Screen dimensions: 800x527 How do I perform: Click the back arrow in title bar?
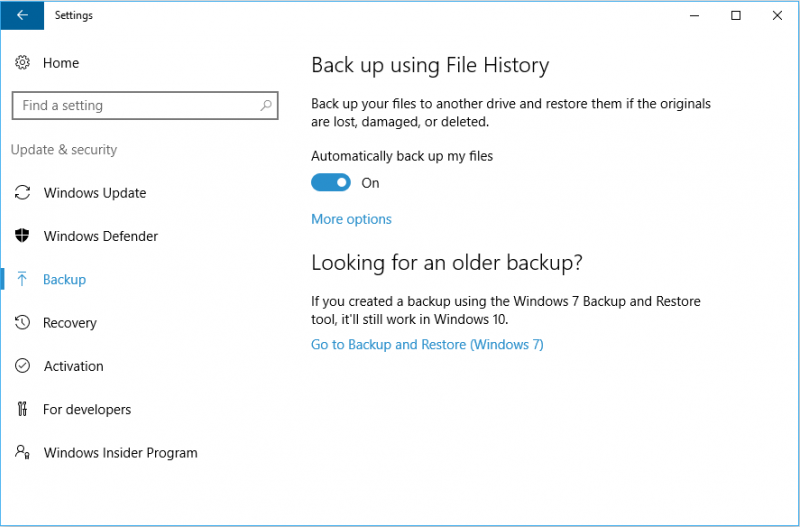(22, 15)
